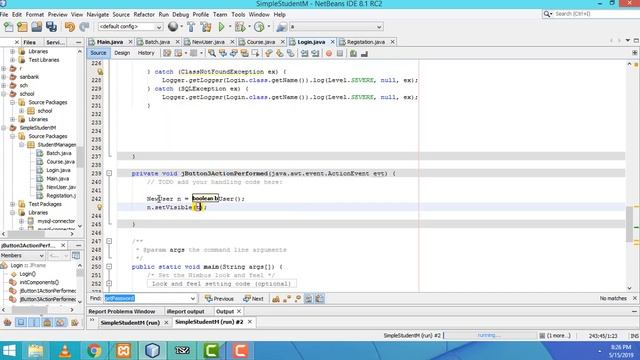
Task: Open File Explorer from the taskbar
Action: click(x=36, y=351)
